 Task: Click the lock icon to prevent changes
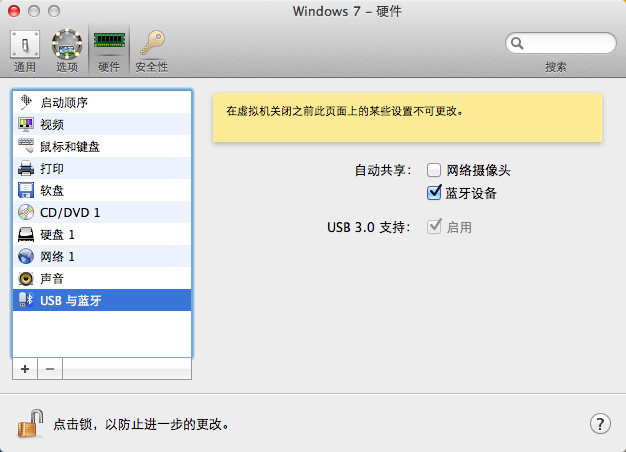tap(29, 423)
